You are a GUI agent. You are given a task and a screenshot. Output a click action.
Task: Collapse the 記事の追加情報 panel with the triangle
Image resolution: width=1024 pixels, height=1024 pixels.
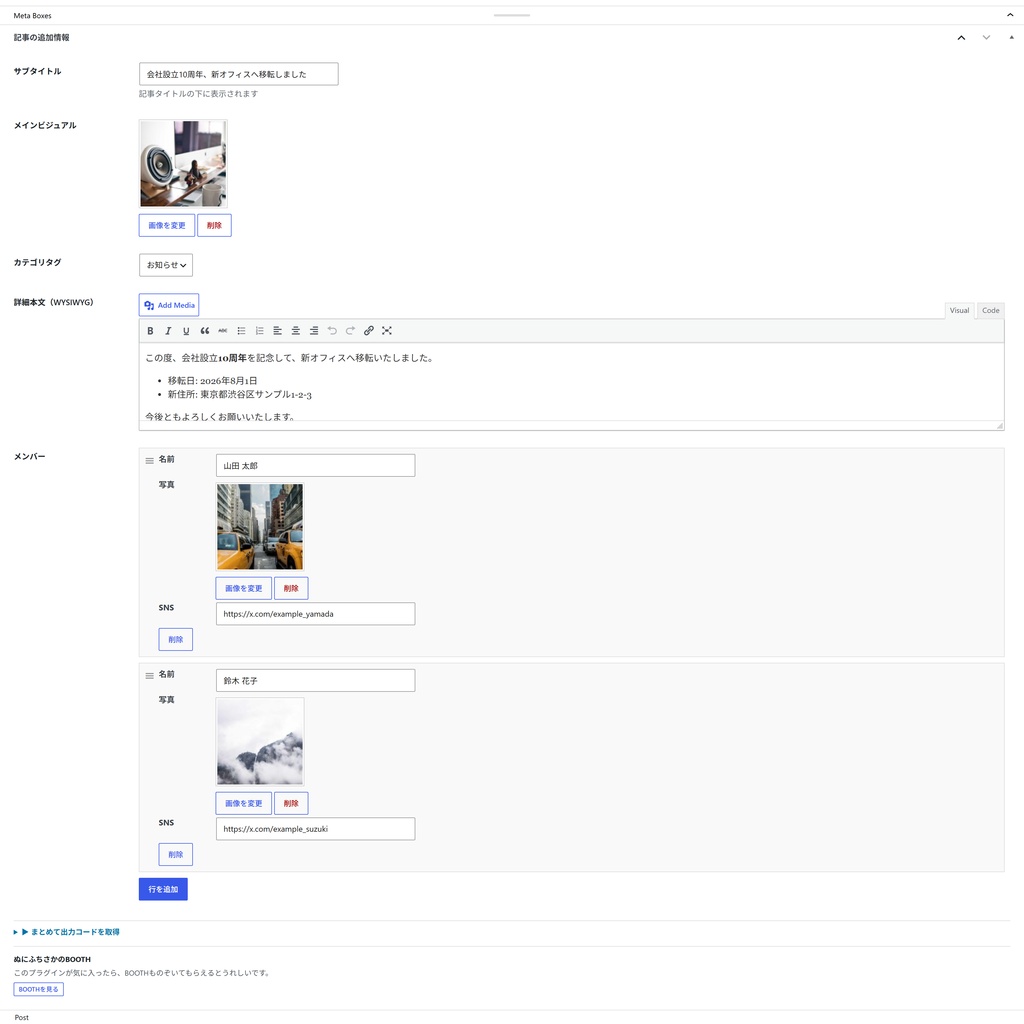tap(1012, 38)
